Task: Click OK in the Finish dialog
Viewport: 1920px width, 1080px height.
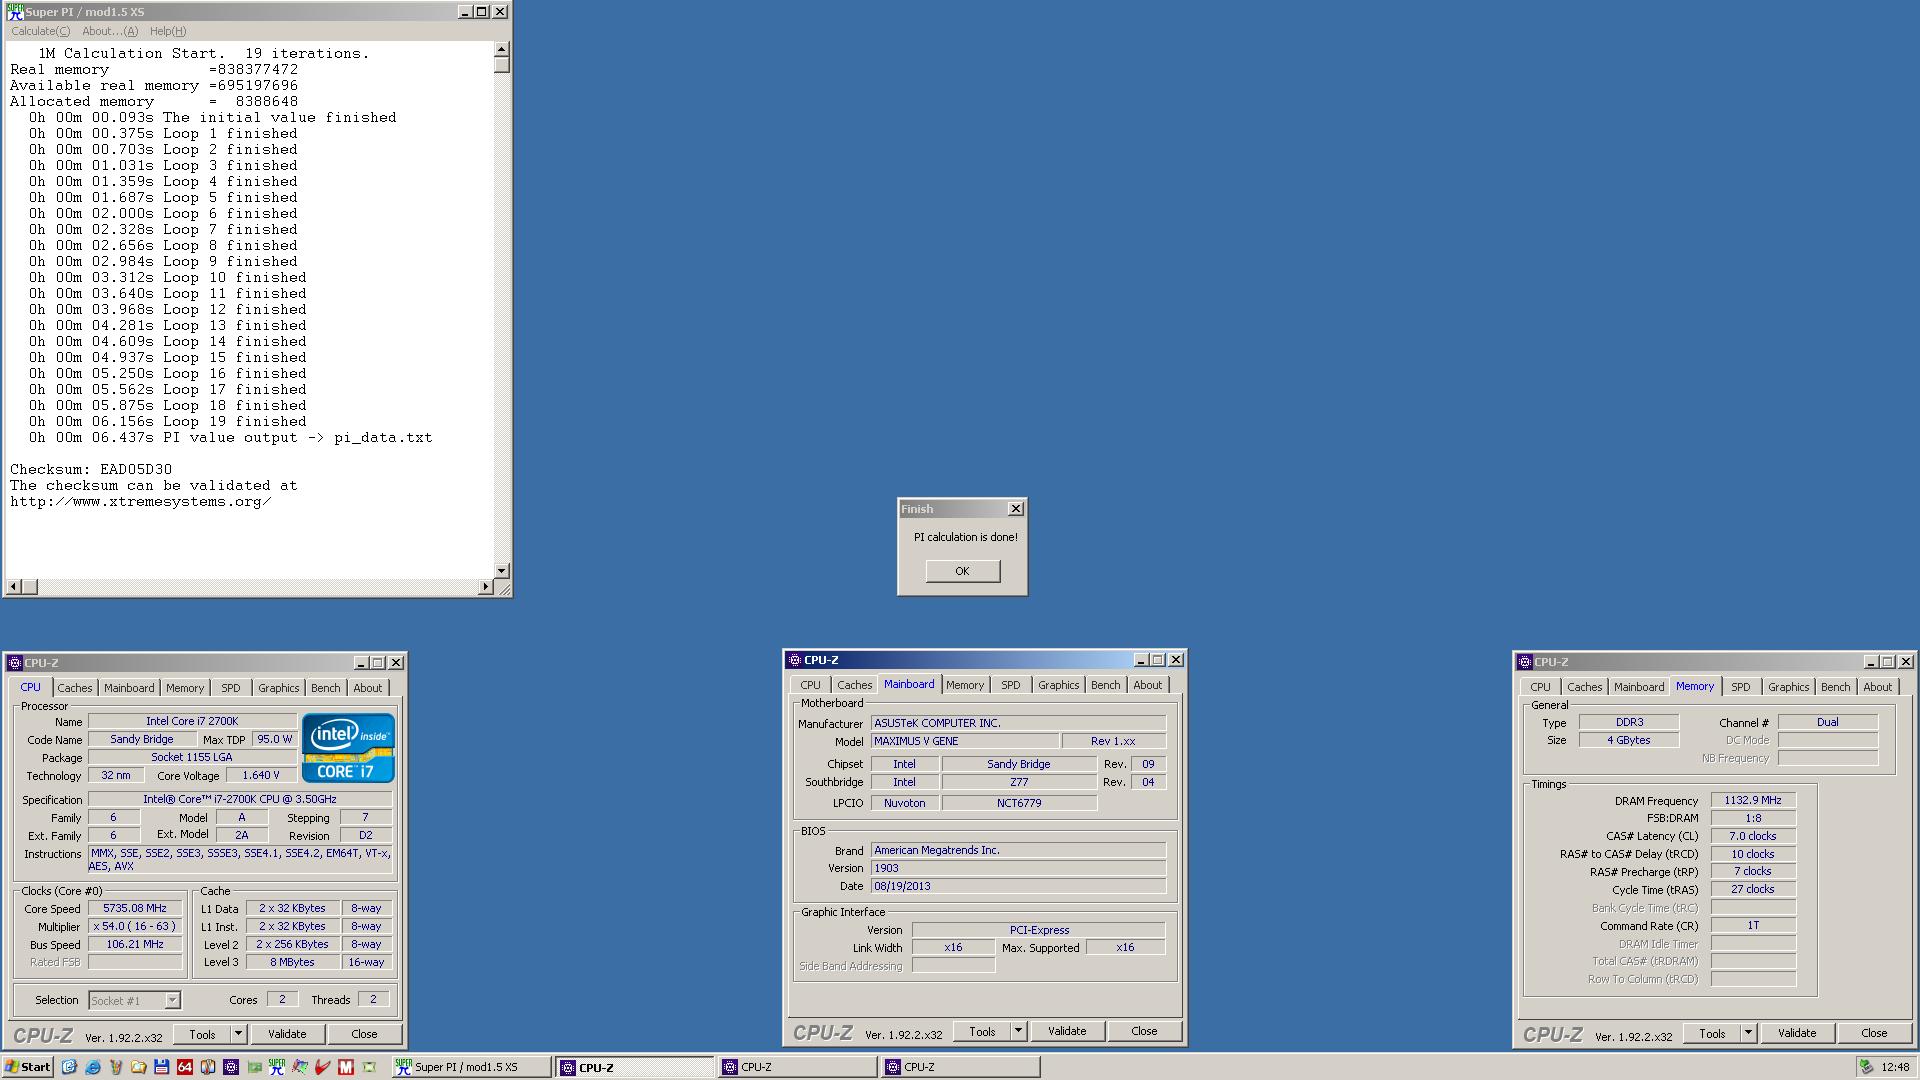Action: [962, 571]
